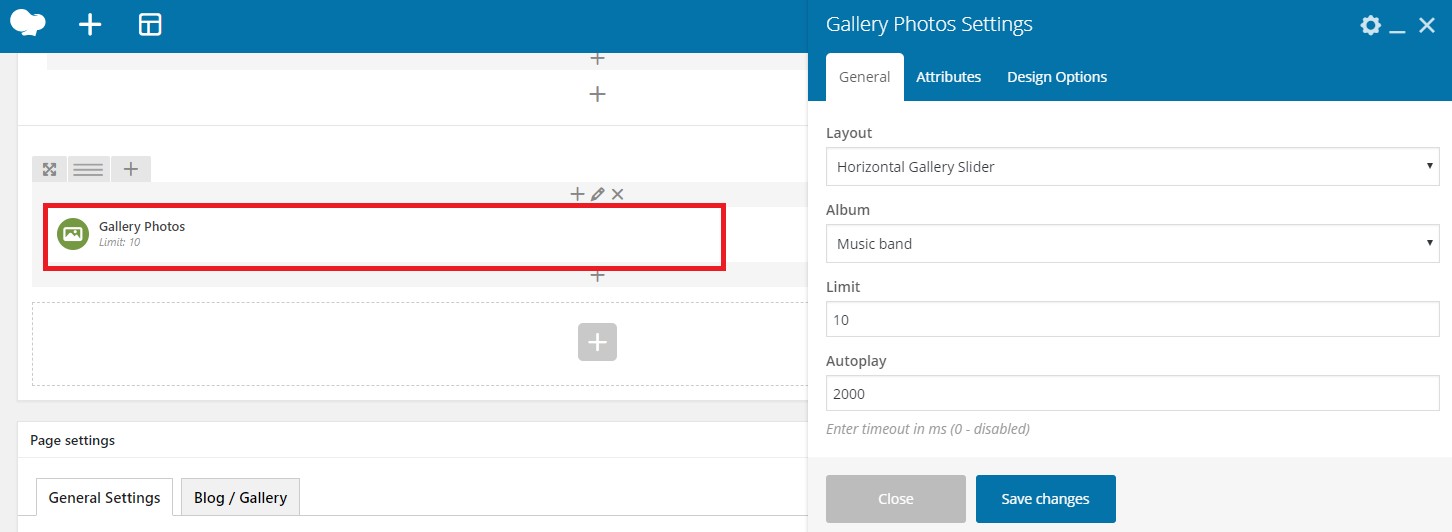Add column with row toolbar plus
This screenshot has width=1452, height=532.
[130, 169]
